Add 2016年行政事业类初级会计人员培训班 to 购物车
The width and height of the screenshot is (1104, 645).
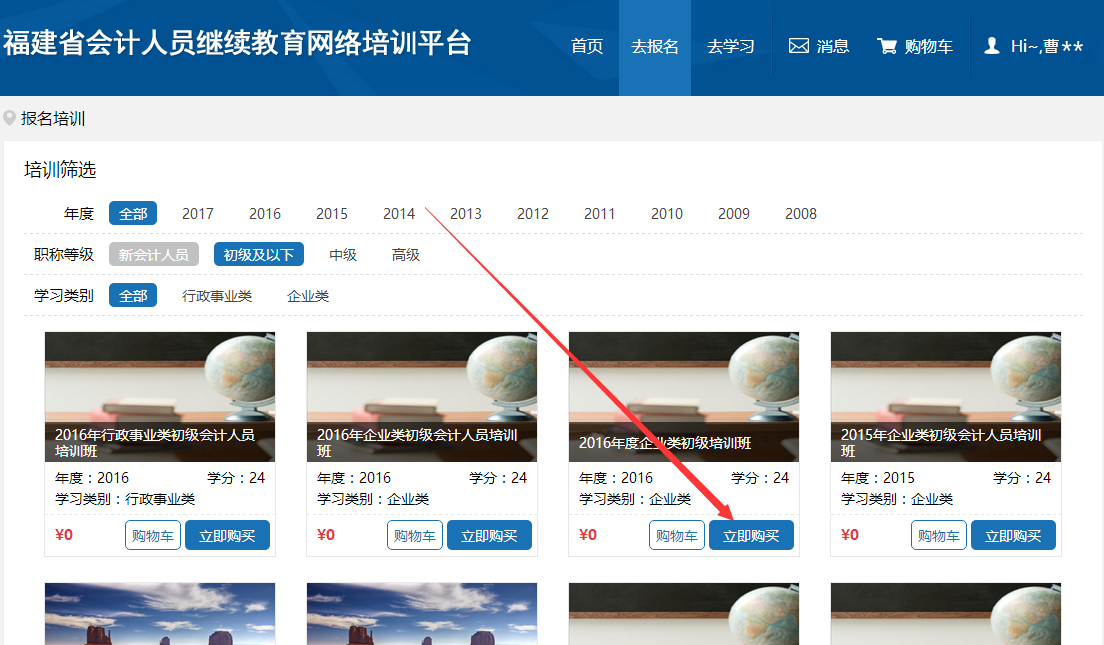coord(153,535)
